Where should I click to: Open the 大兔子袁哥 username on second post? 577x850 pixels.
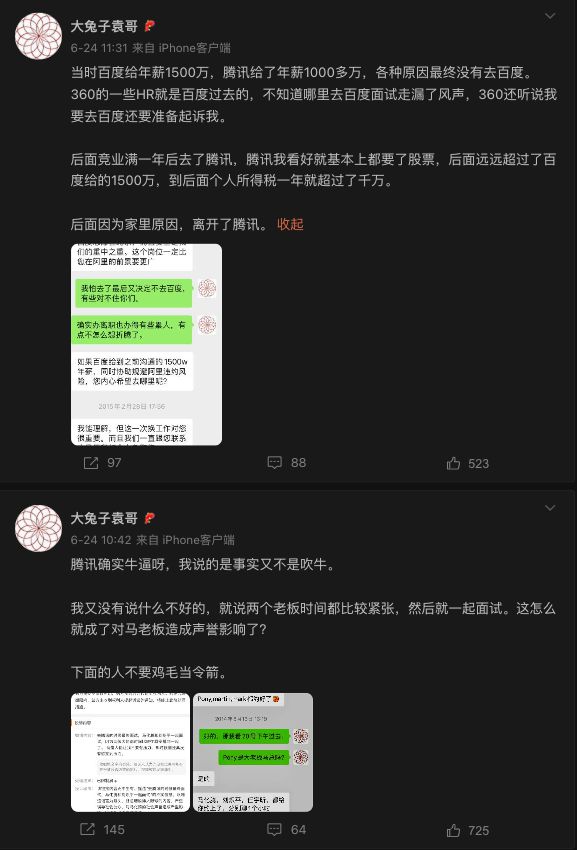click(104, 518)
